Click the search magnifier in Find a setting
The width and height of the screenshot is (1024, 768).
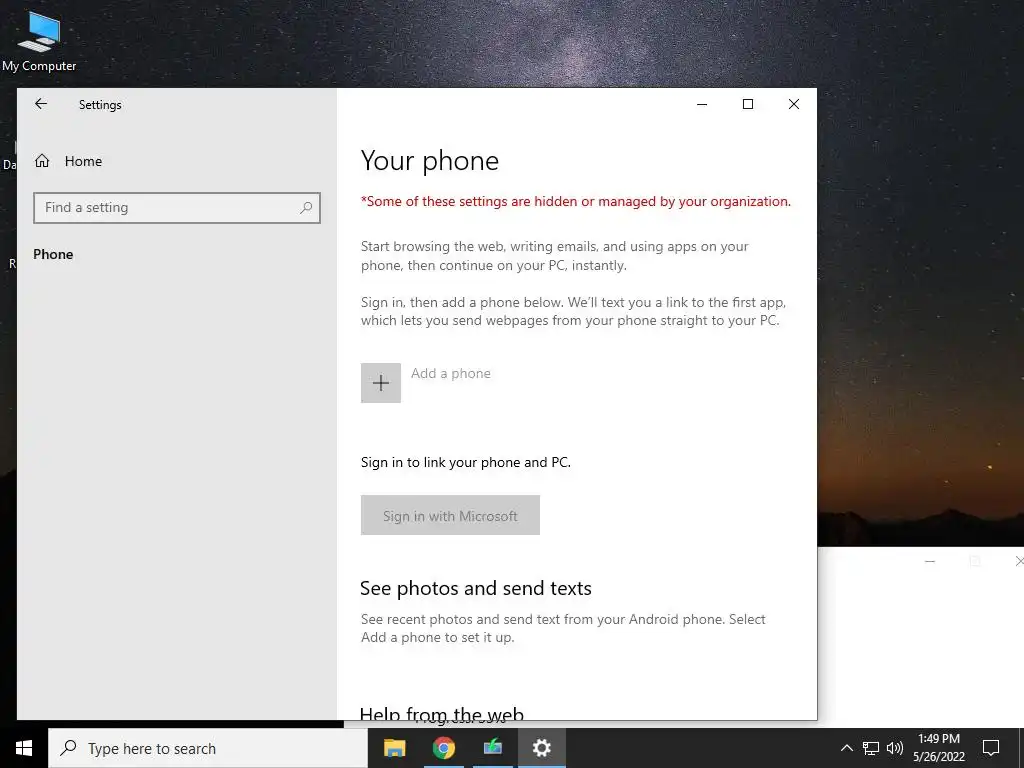coord(306,208)
